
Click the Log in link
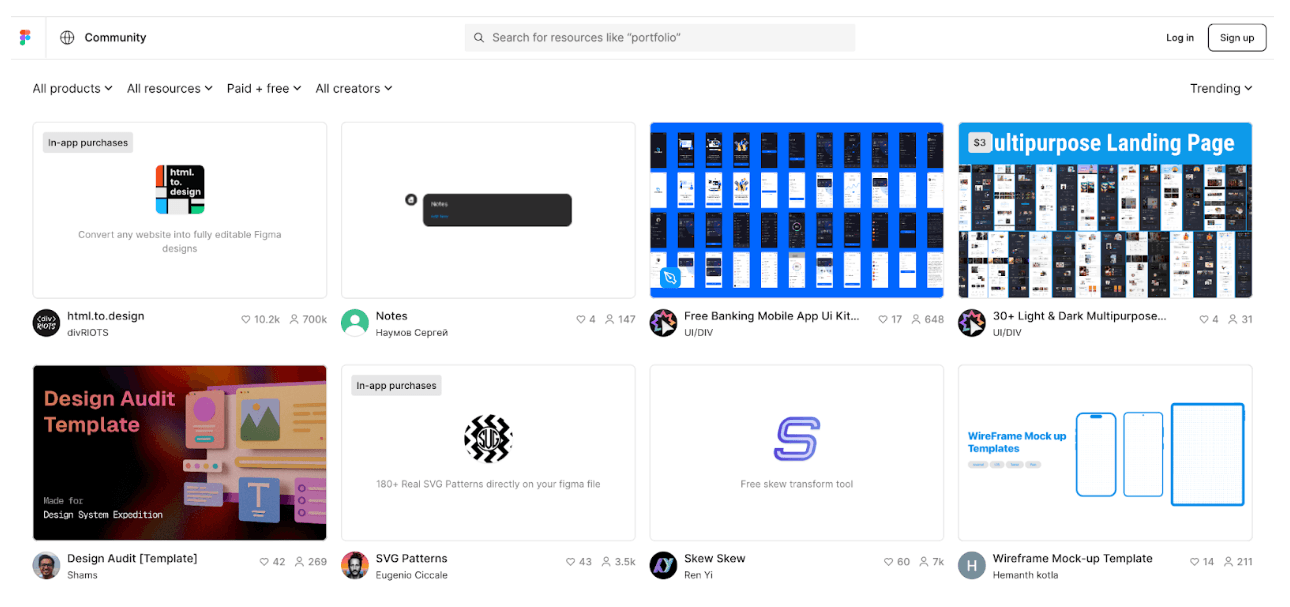coord(1179,38)
